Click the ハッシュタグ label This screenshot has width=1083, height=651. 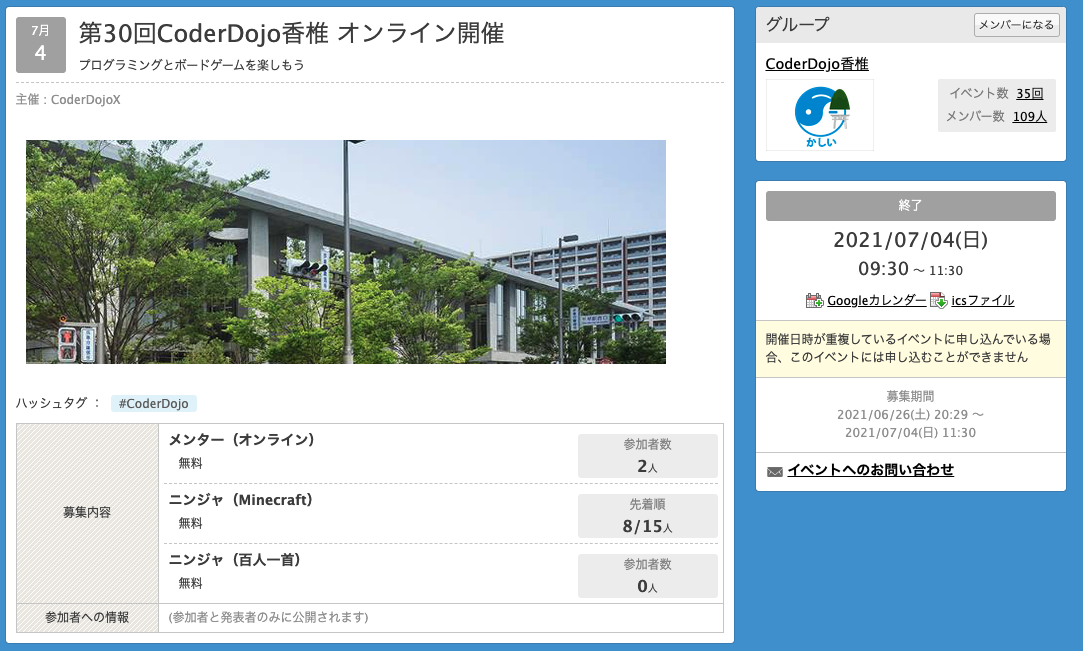click(x=59, y=403)
